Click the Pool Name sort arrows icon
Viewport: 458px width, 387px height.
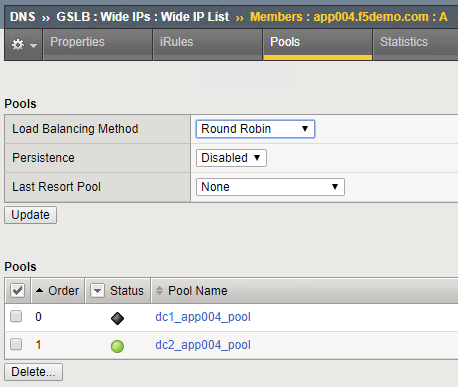coord(159,291)
